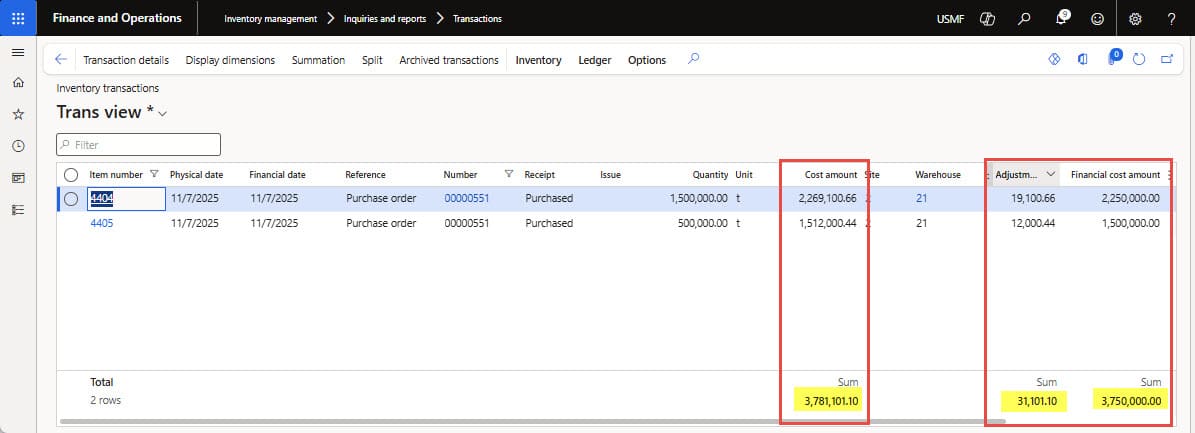This screenshot has width=1195, height=433.
Task: Open the app launcher waffle icon
Action: (18, 18)
